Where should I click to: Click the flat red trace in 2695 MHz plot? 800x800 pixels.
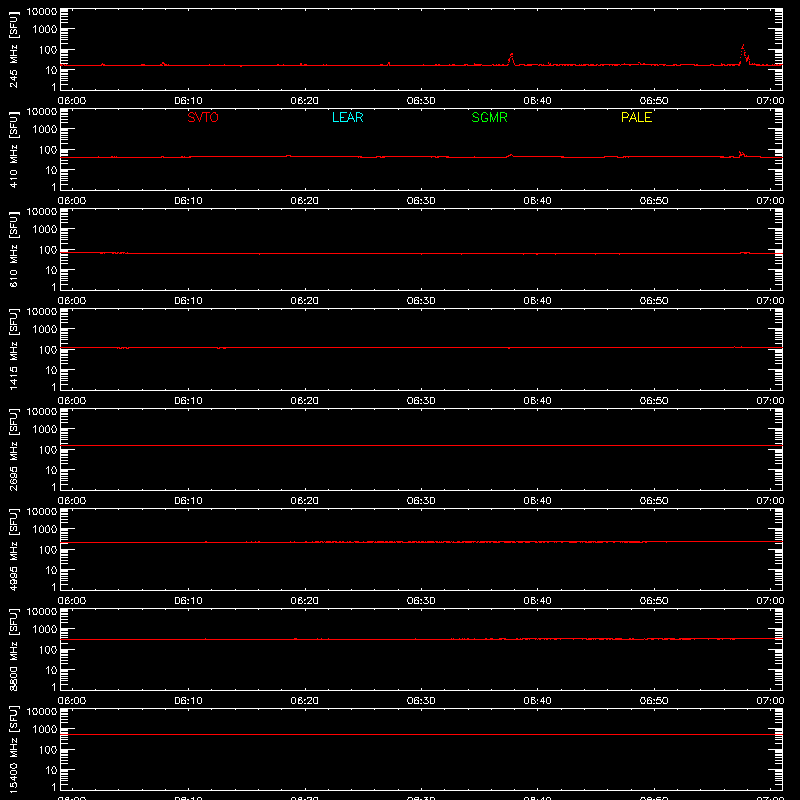(x=421, y=445)
